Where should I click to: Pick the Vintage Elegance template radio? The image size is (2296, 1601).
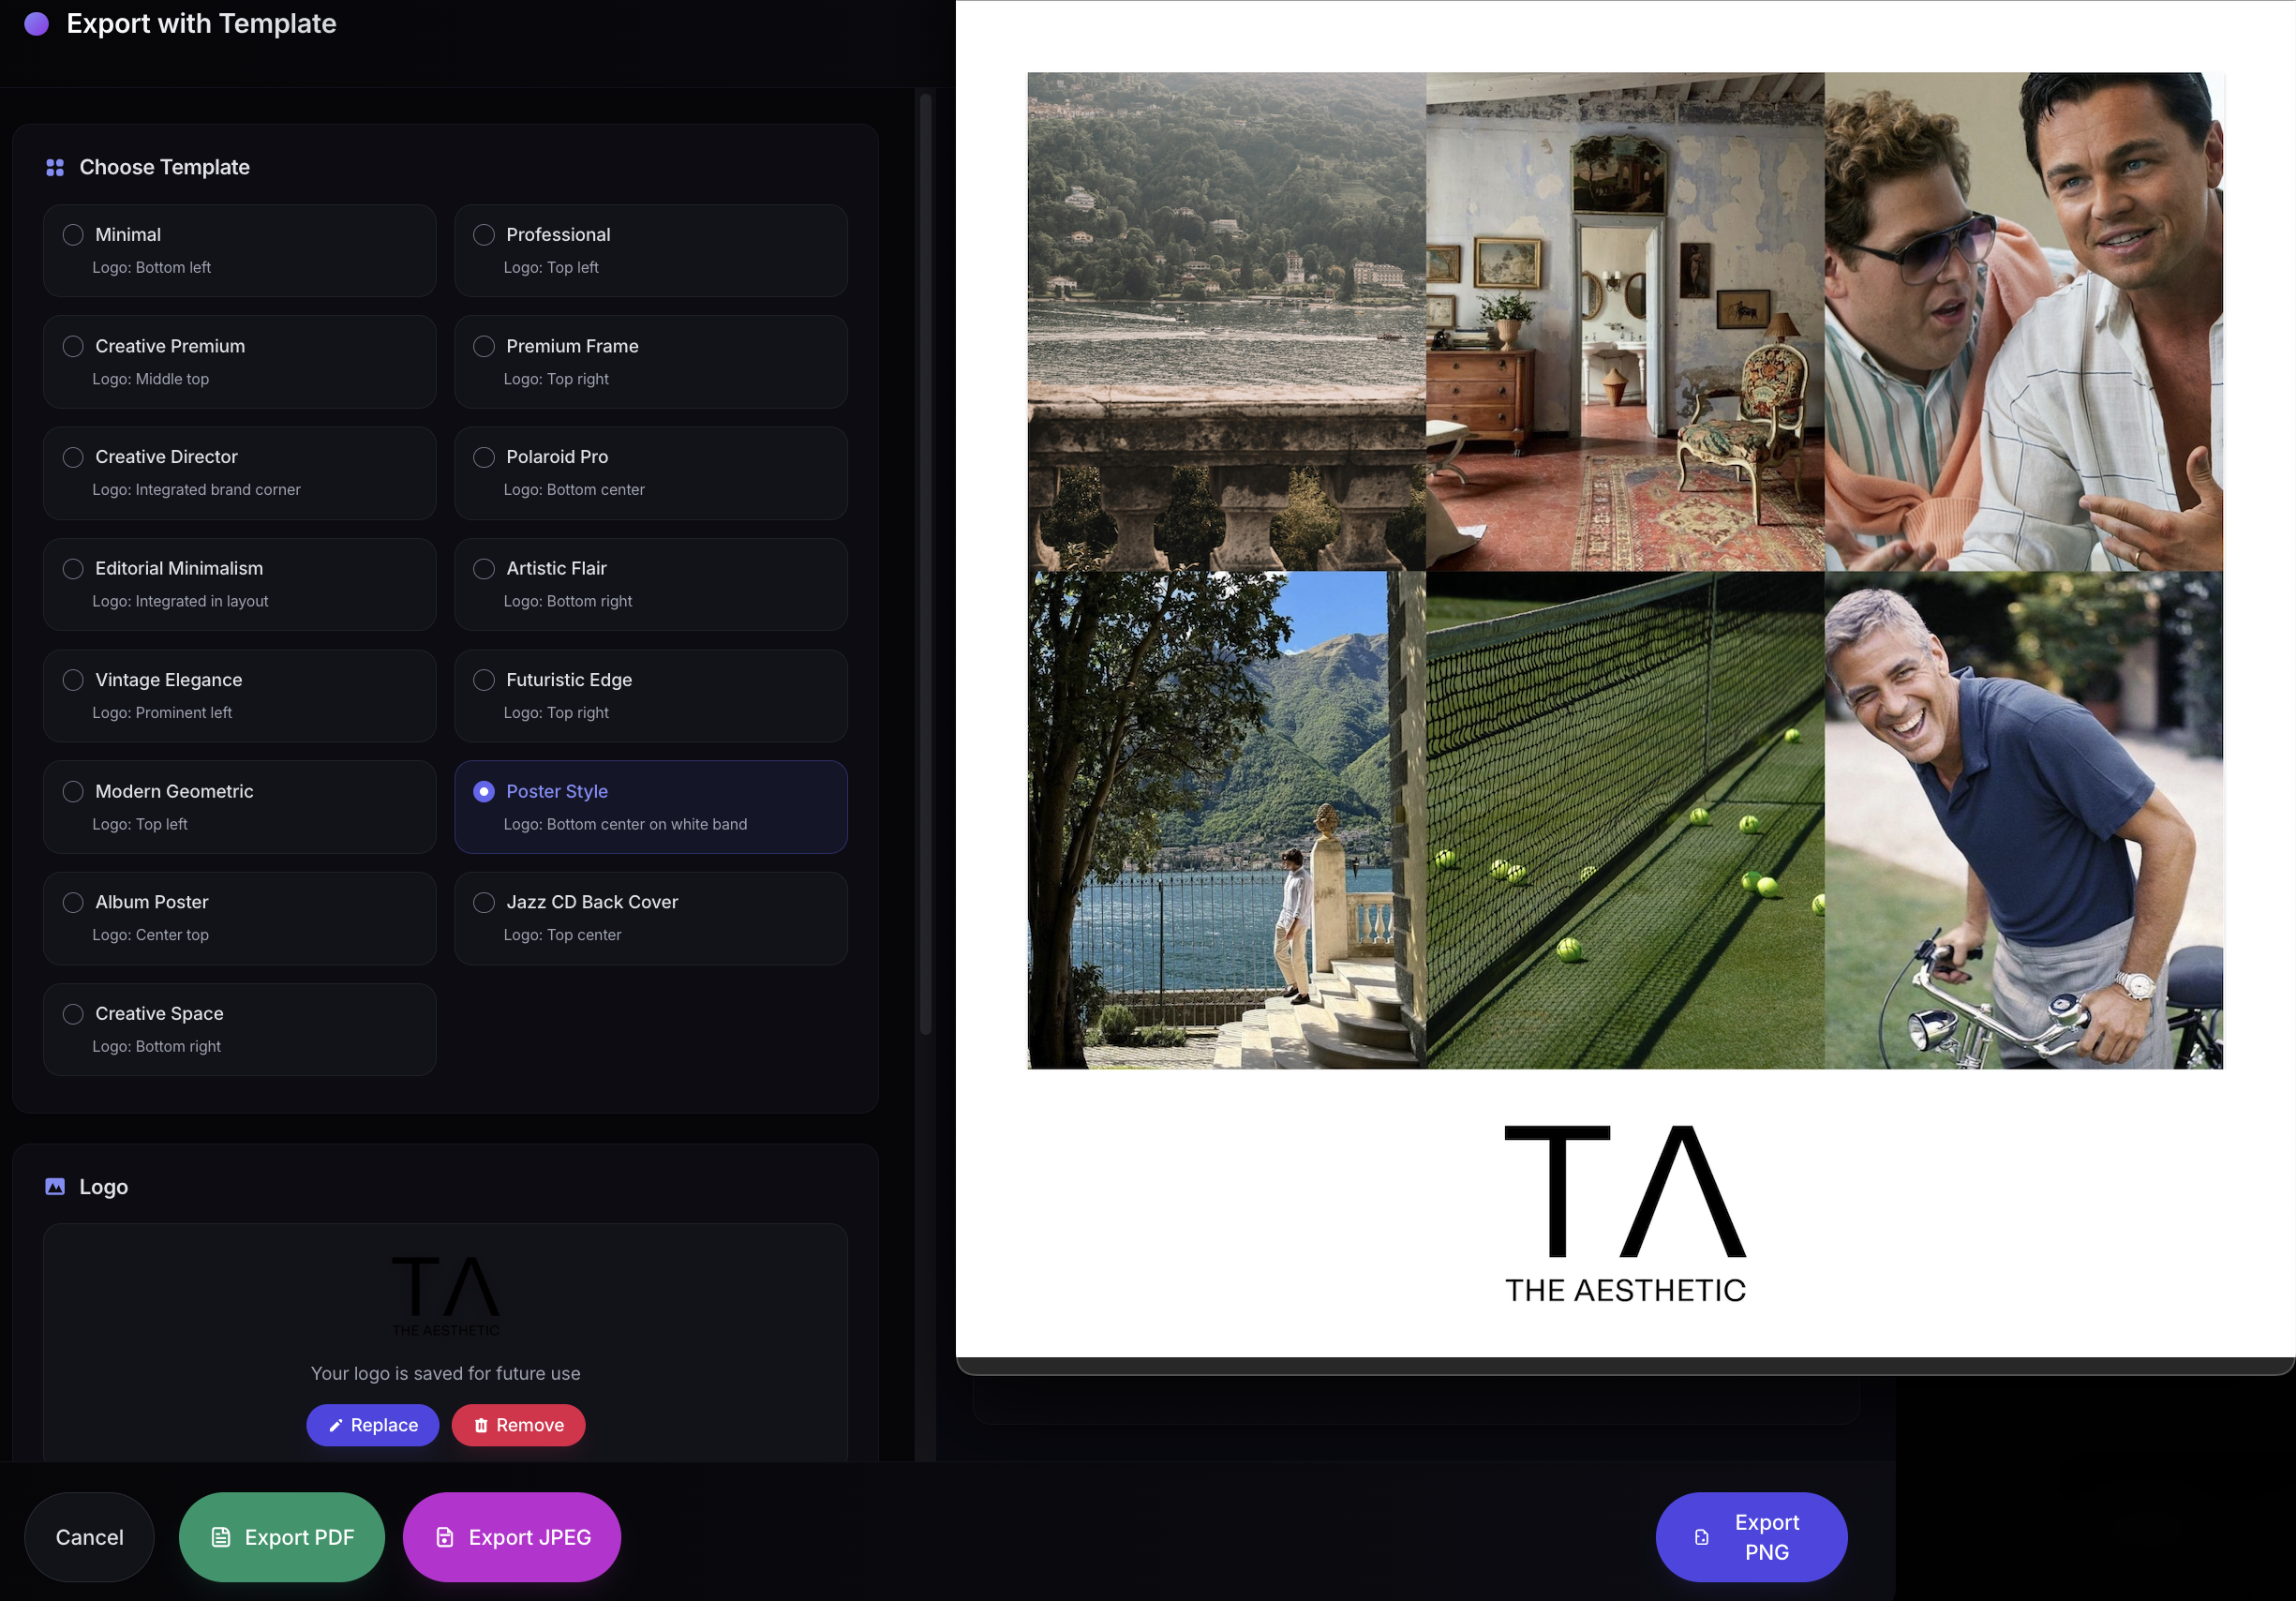point(73,680)
